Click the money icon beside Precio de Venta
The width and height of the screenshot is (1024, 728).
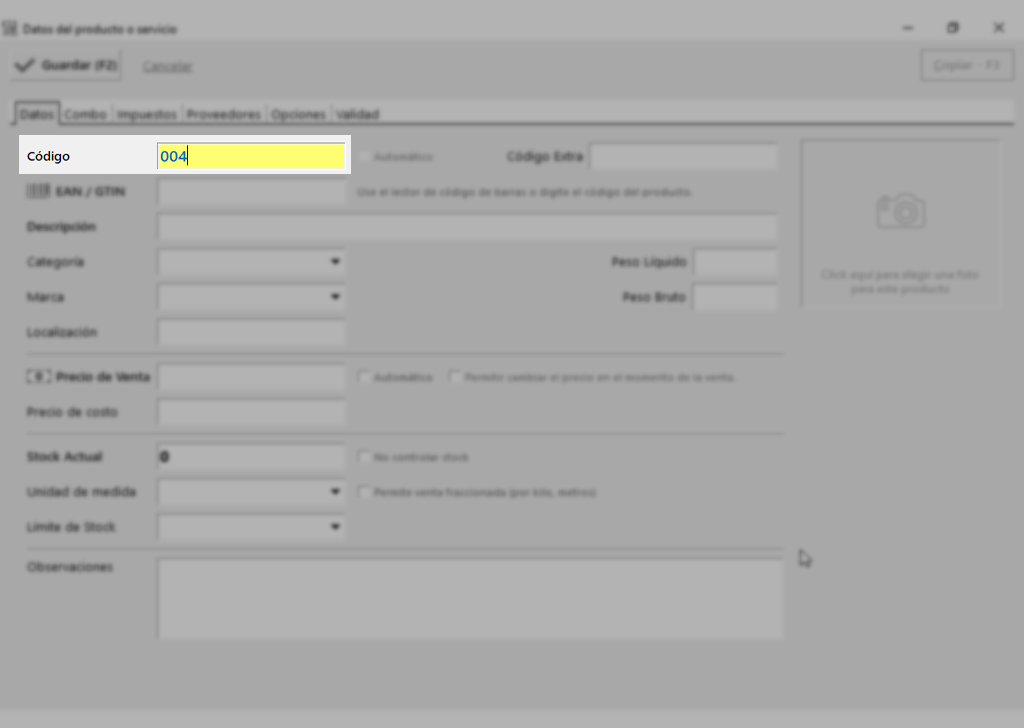[39, 377]
